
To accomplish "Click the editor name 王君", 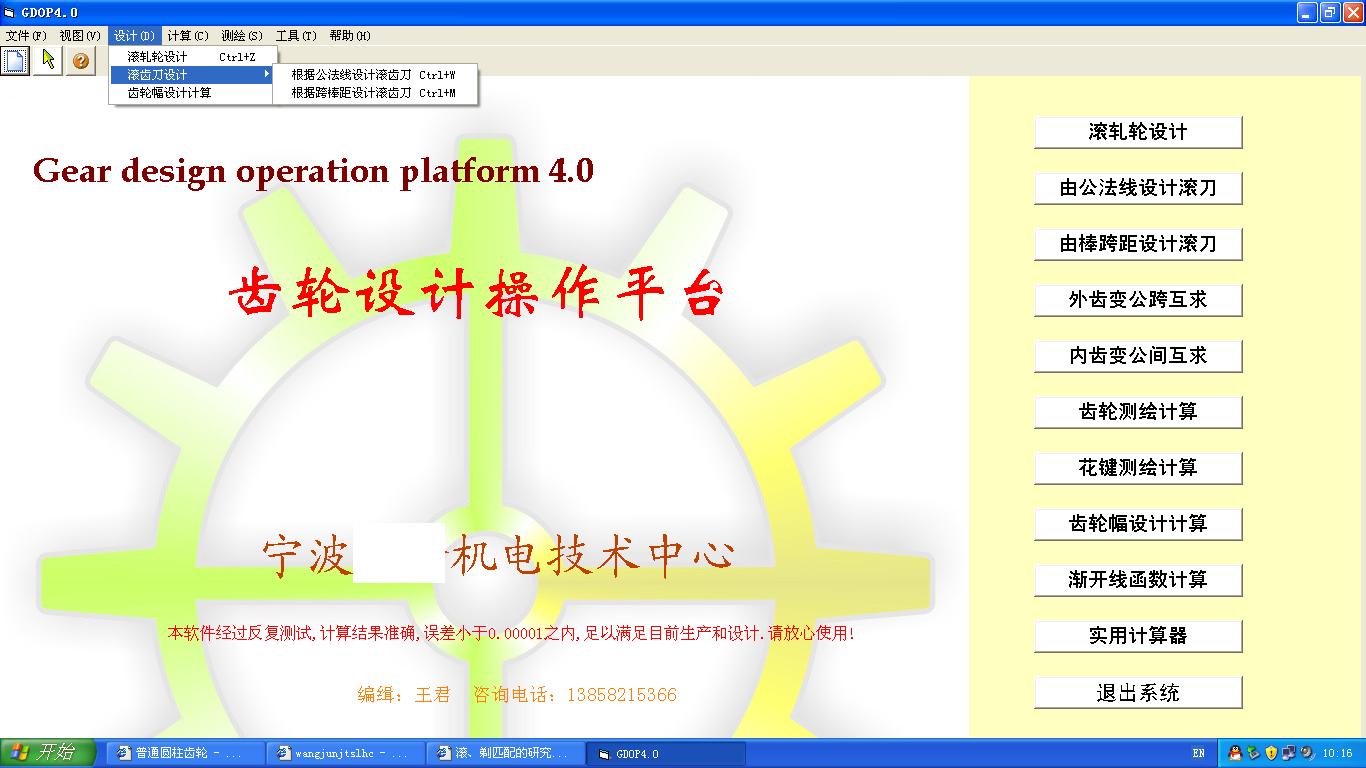I will [x=432, y=694].
